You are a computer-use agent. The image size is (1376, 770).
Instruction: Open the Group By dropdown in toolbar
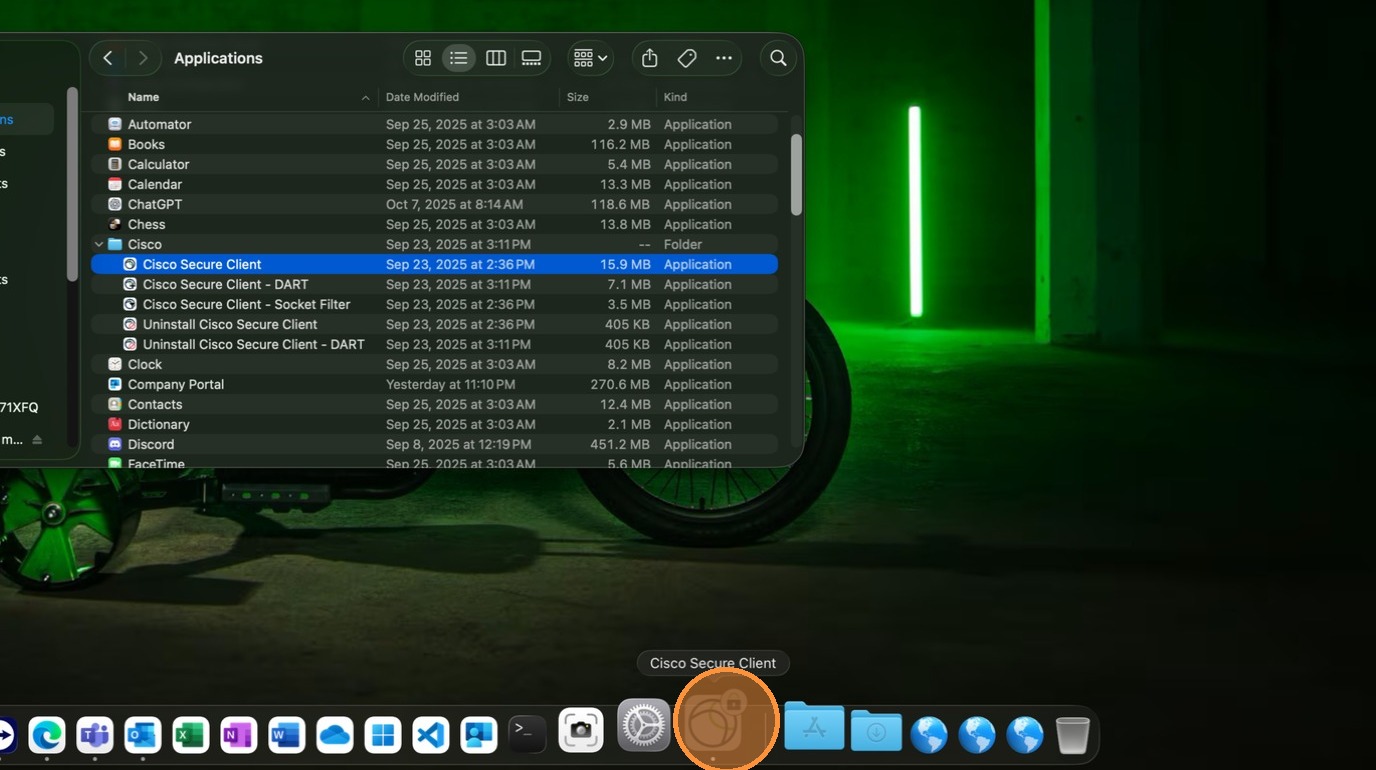point(590,58)
